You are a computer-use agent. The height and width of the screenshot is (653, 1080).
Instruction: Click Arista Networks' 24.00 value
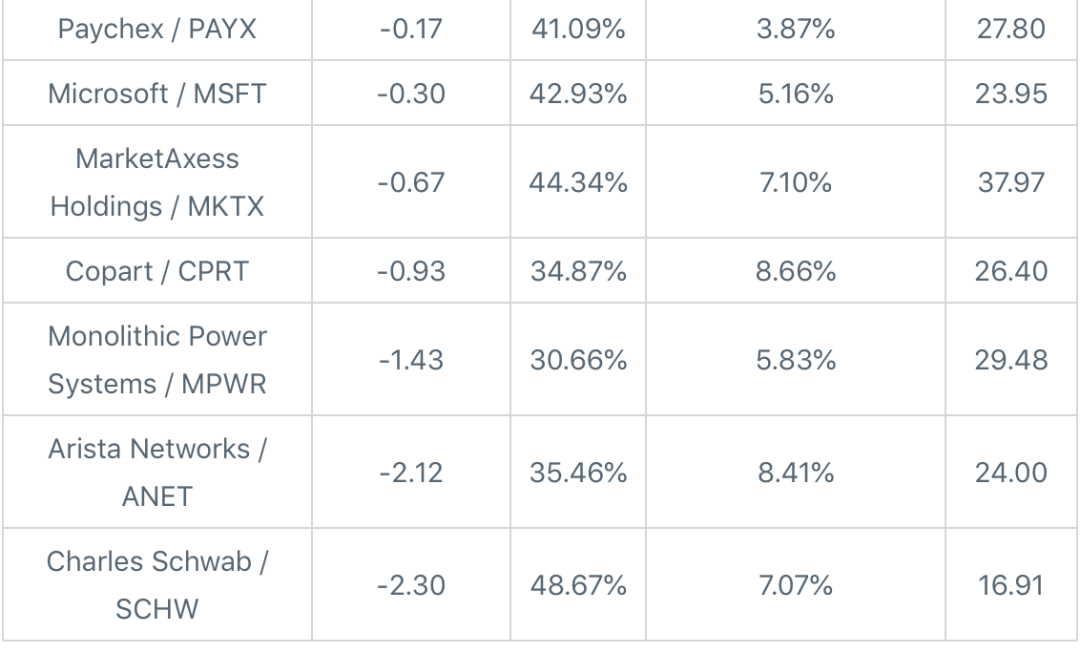click(x=1012, y=472)
